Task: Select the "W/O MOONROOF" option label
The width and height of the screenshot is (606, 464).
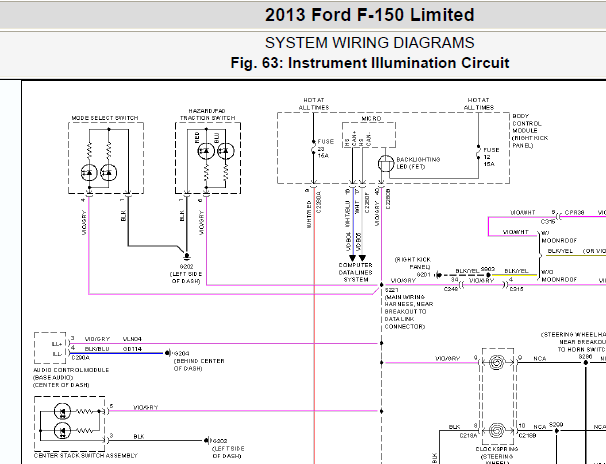Action: coord(559,275)
